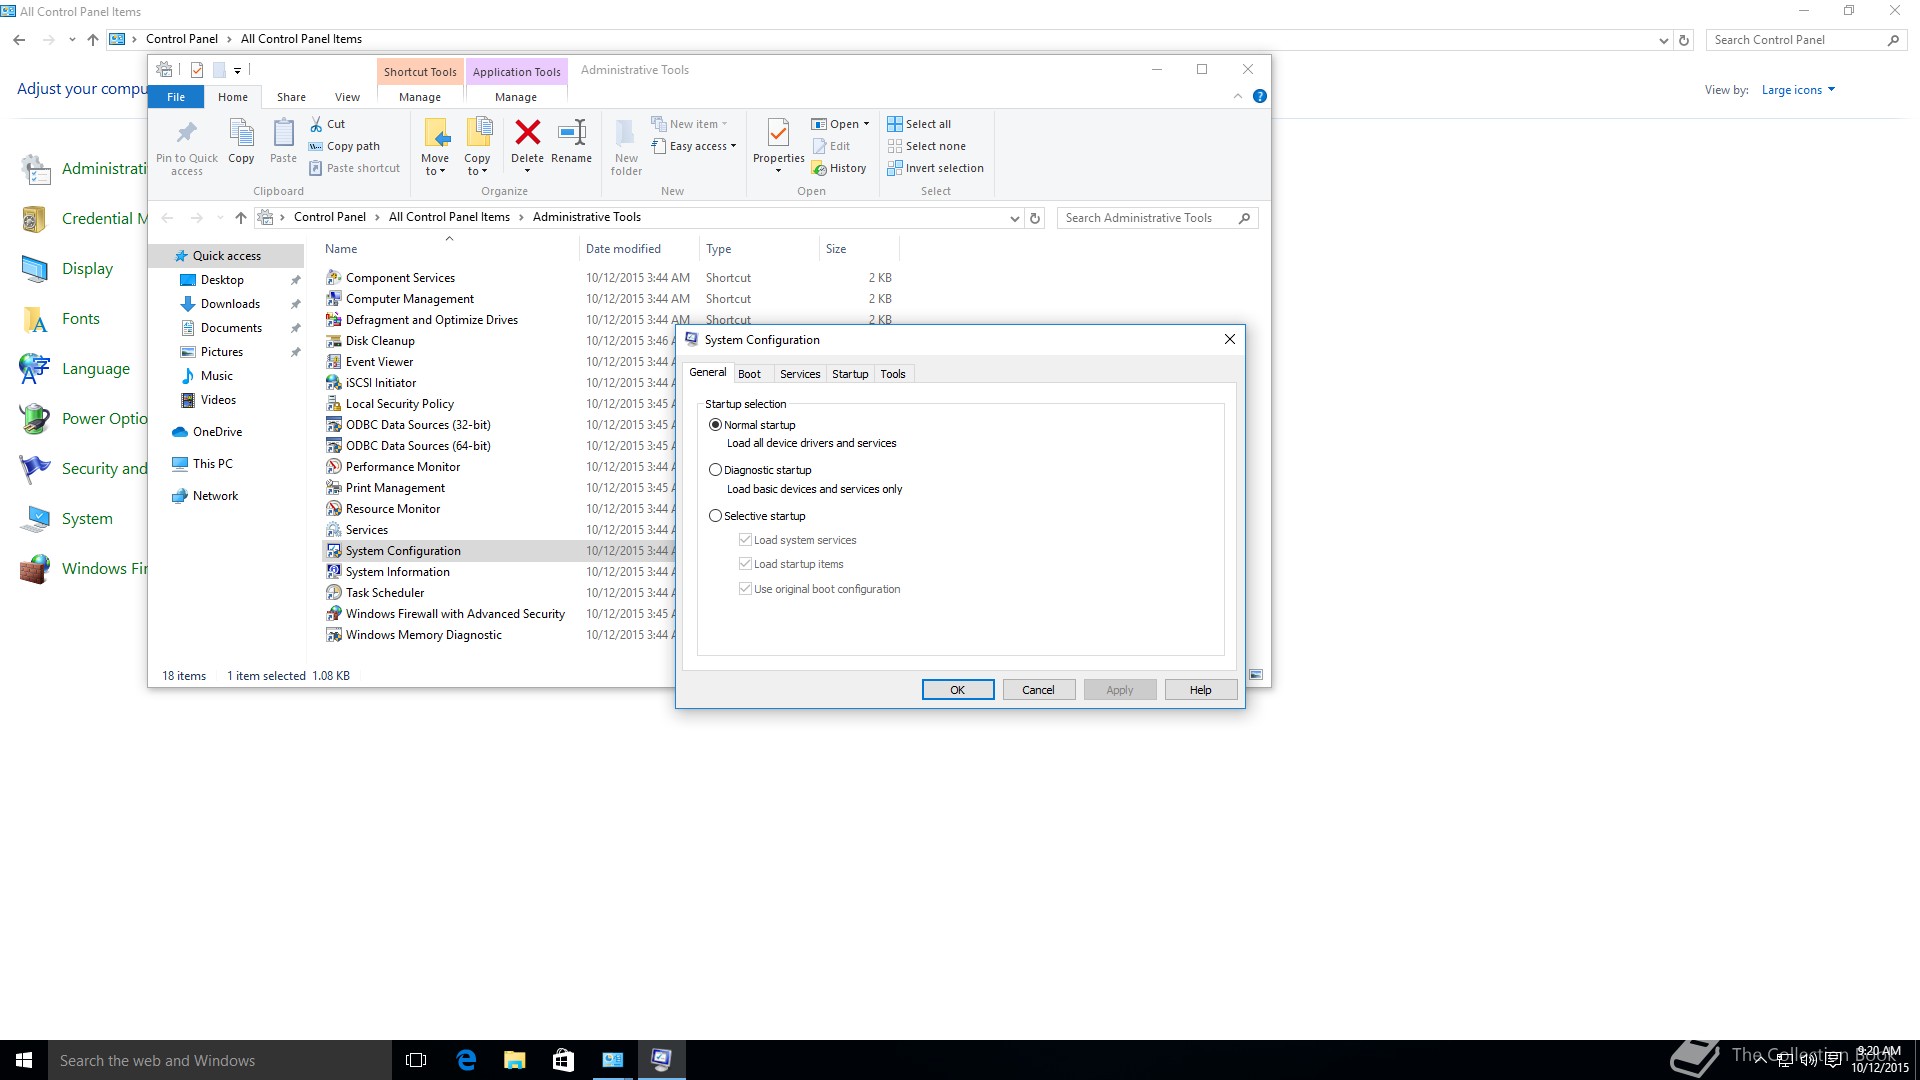Go up one level in Administrative Tools
1920x1080 pixels.
tap(240, 218)
